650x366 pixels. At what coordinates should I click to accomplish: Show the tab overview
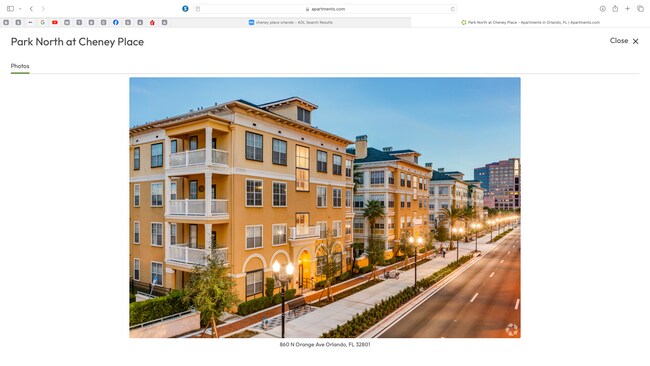[x=640, y=9]
